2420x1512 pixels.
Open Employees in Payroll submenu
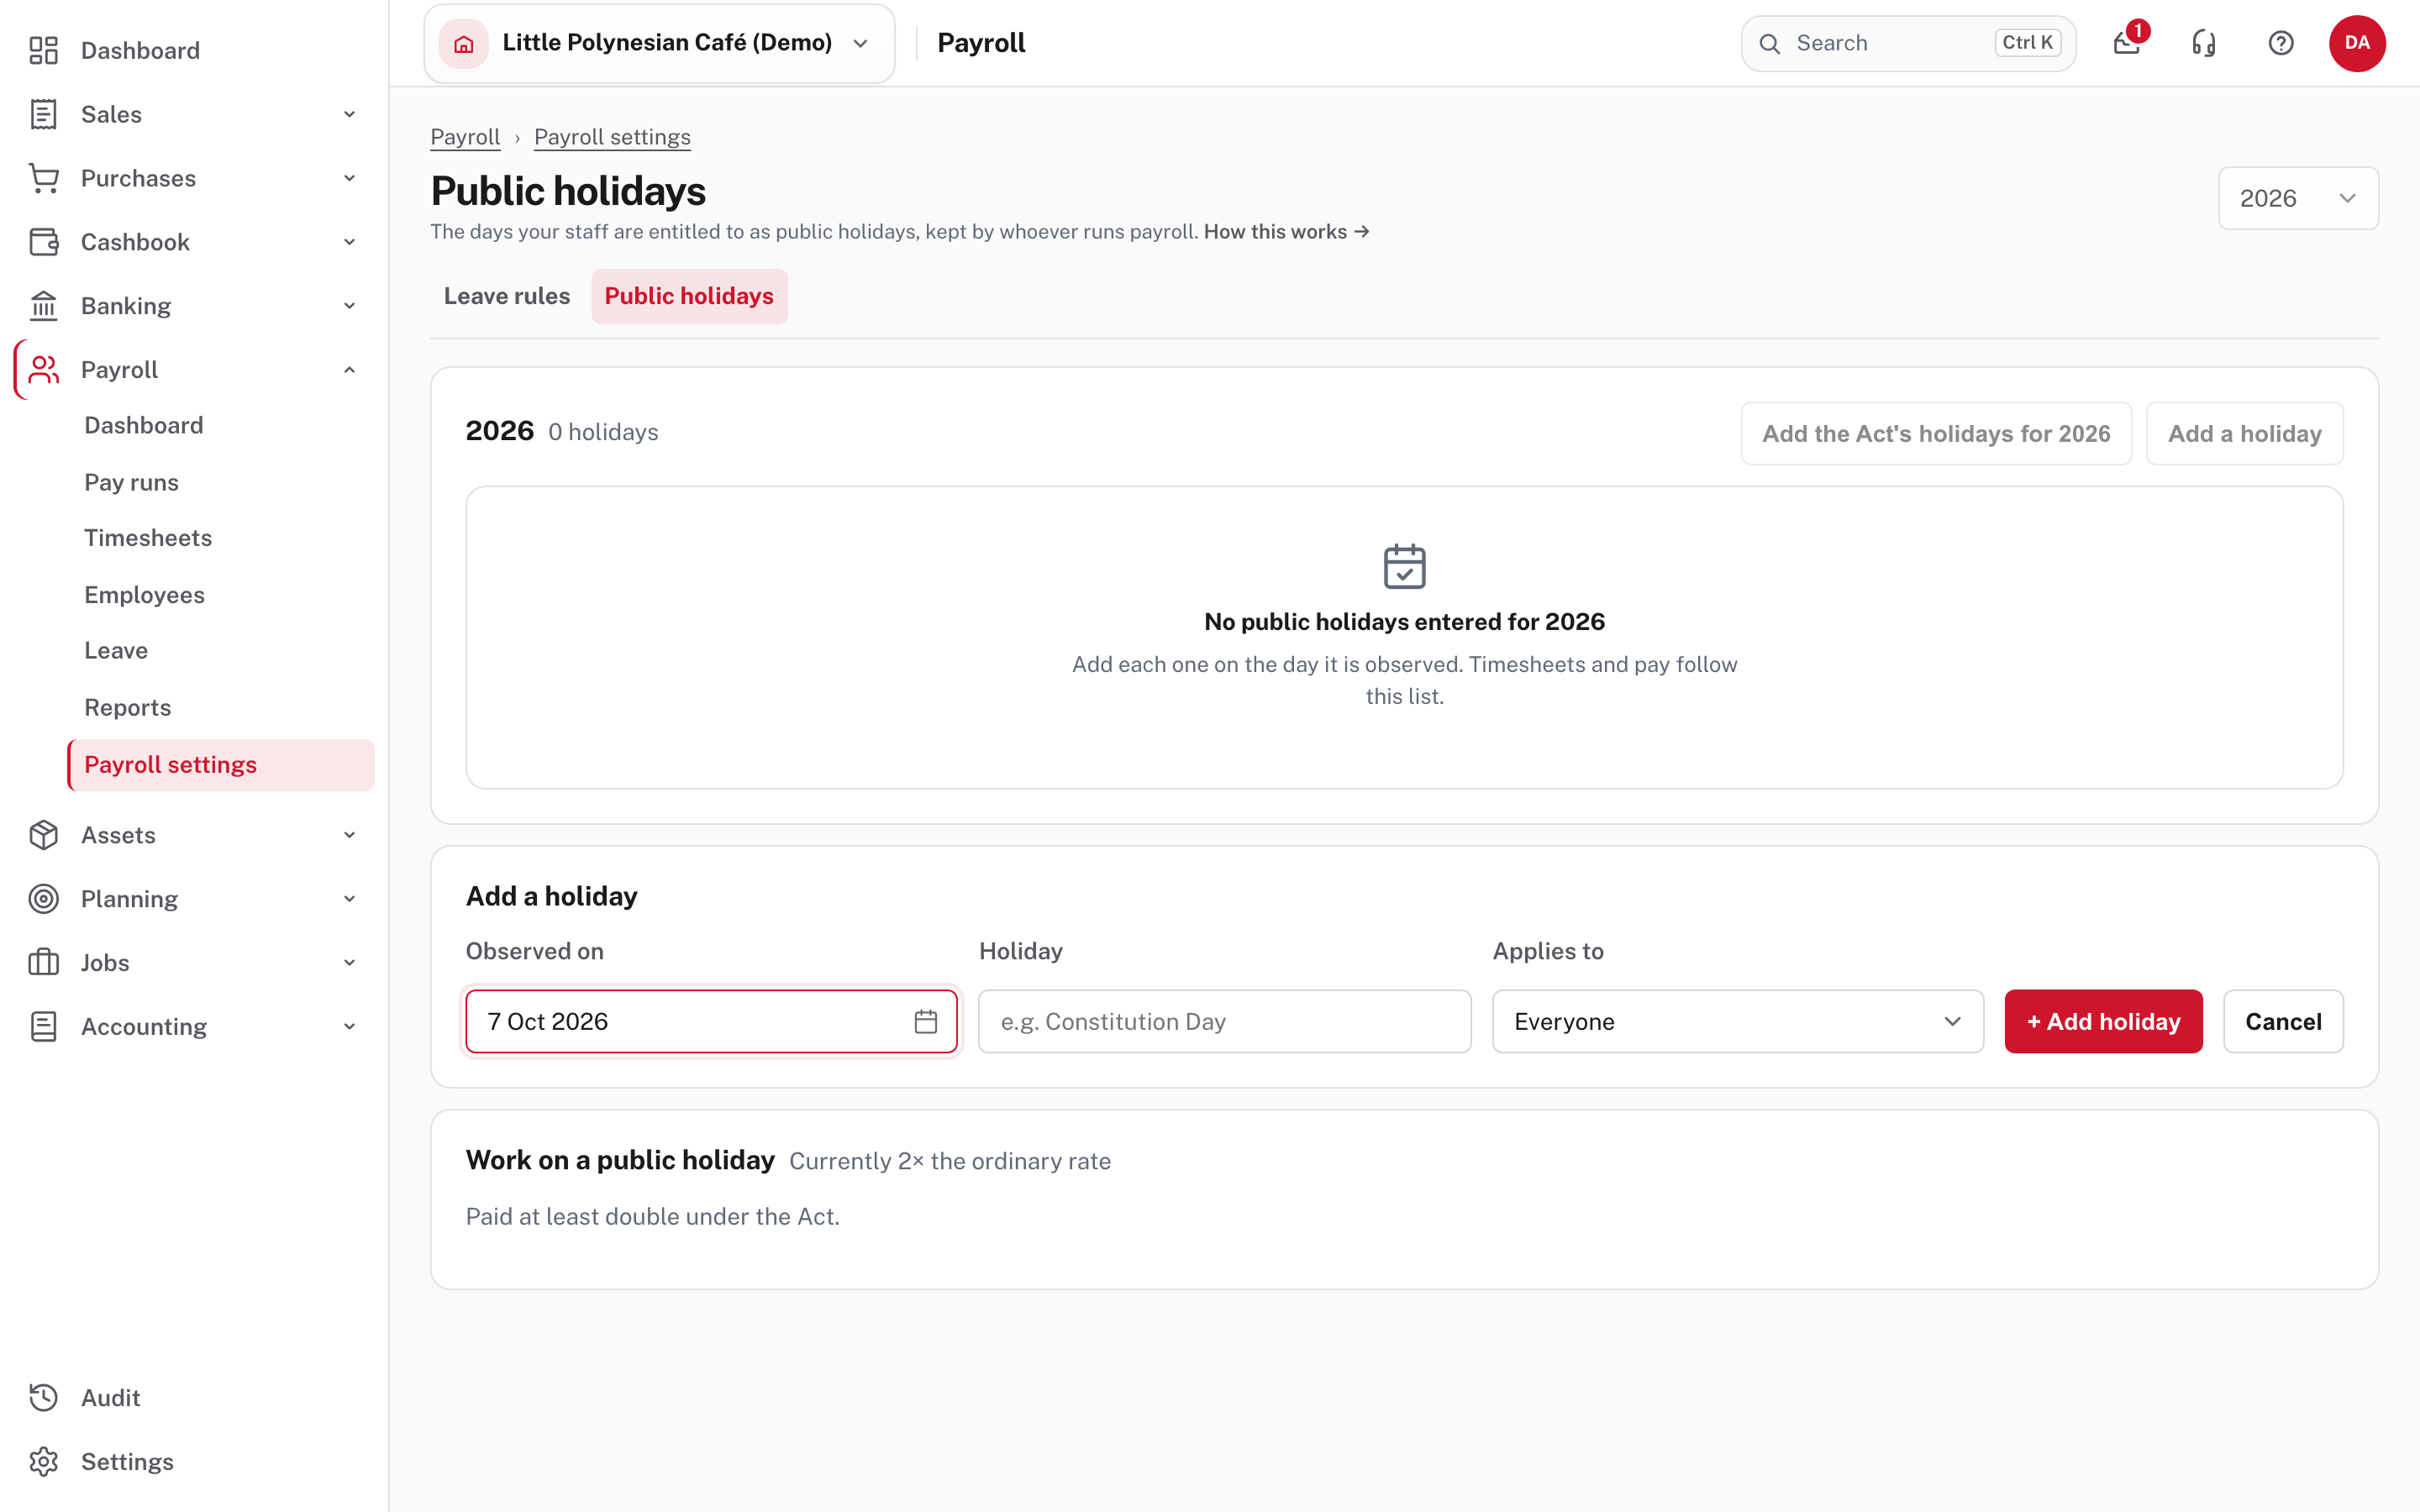click(144, 595)
